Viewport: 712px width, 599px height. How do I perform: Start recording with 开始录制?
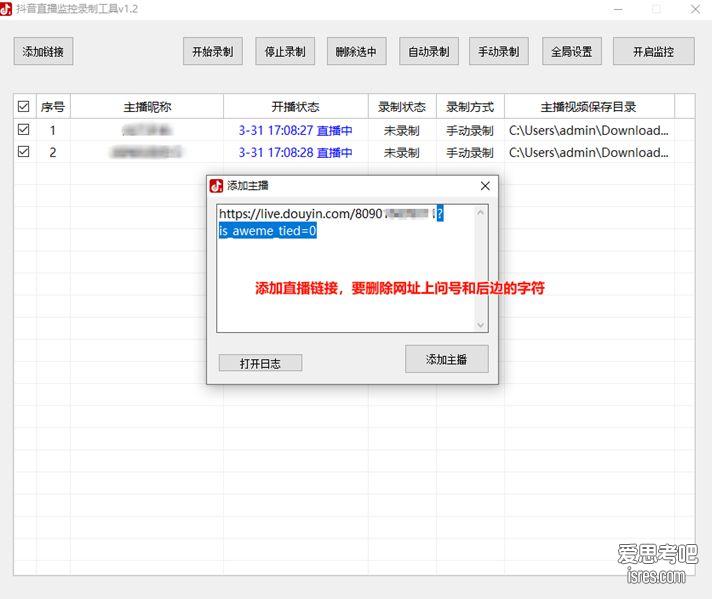[213, 51]
